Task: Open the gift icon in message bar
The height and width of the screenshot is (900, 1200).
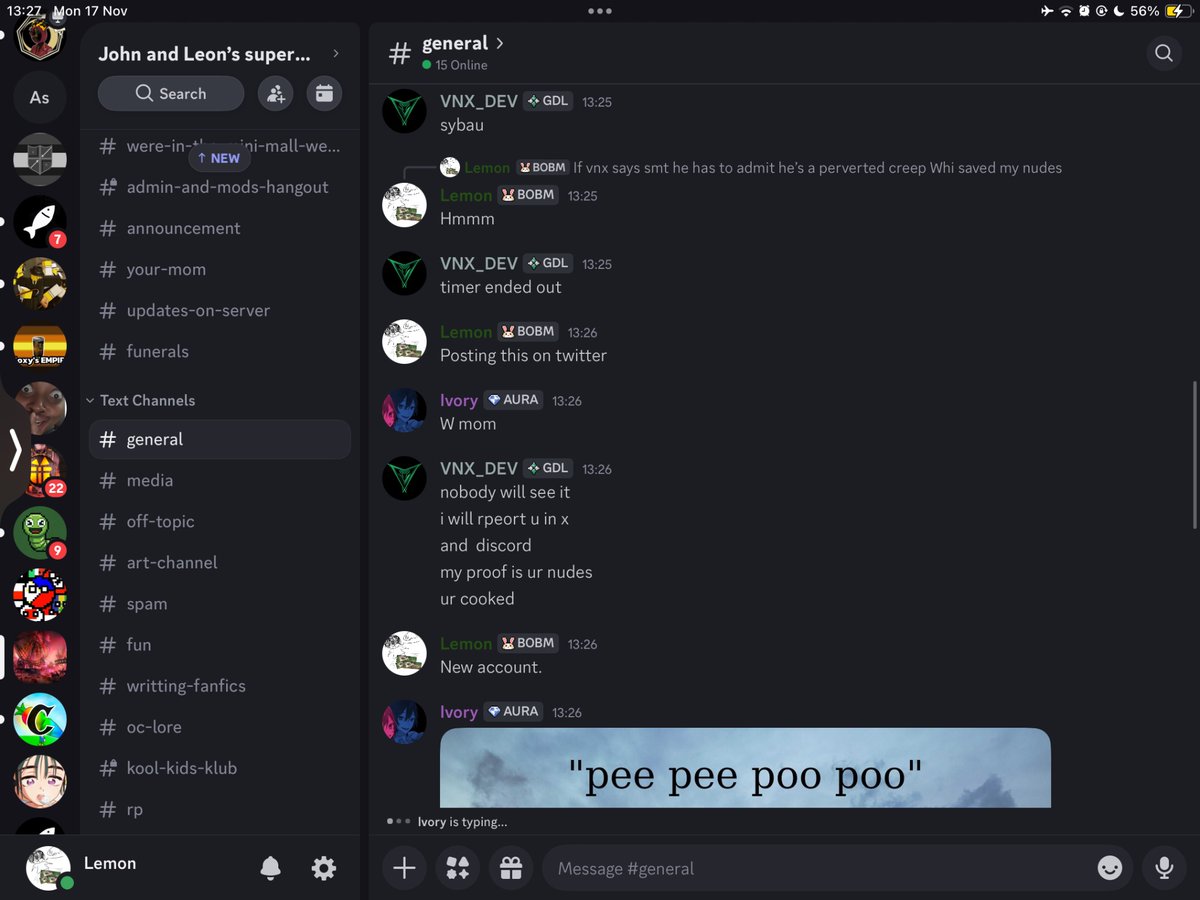Action: 511,868
